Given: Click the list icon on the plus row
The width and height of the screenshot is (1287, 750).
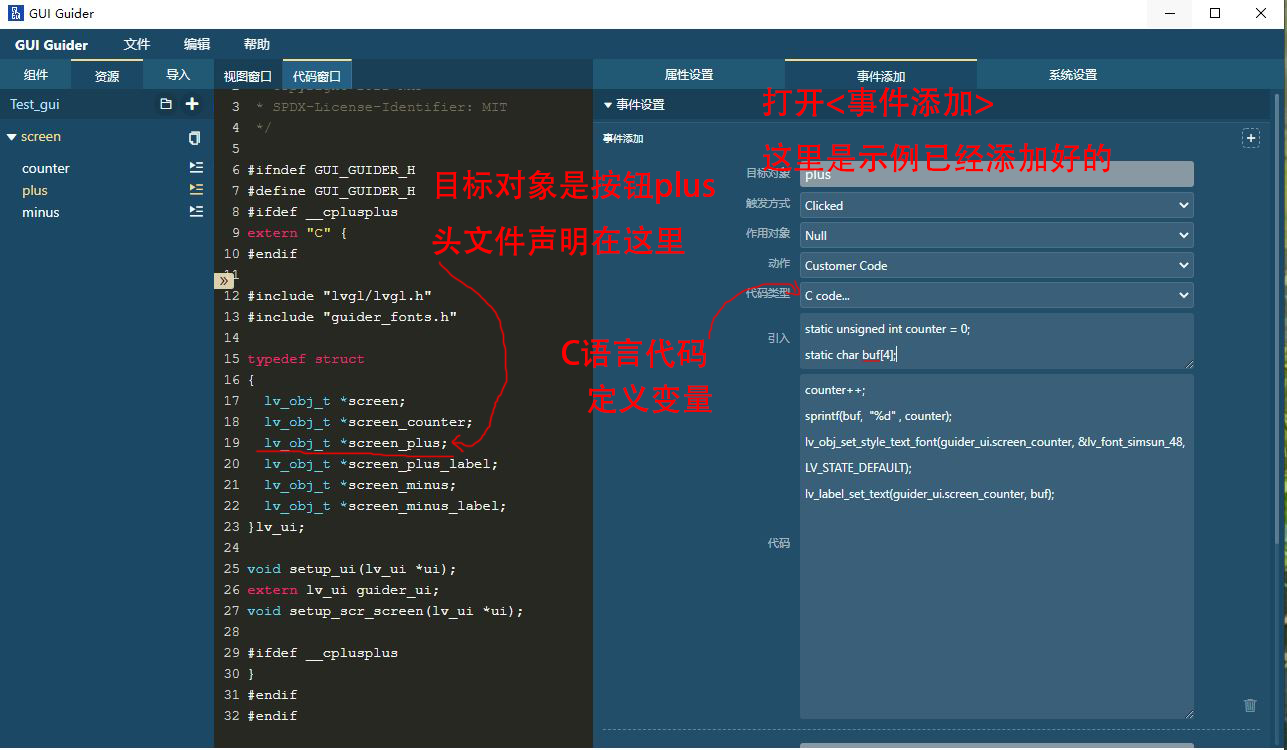Looking at the screenshot, I should coord(196,190).
